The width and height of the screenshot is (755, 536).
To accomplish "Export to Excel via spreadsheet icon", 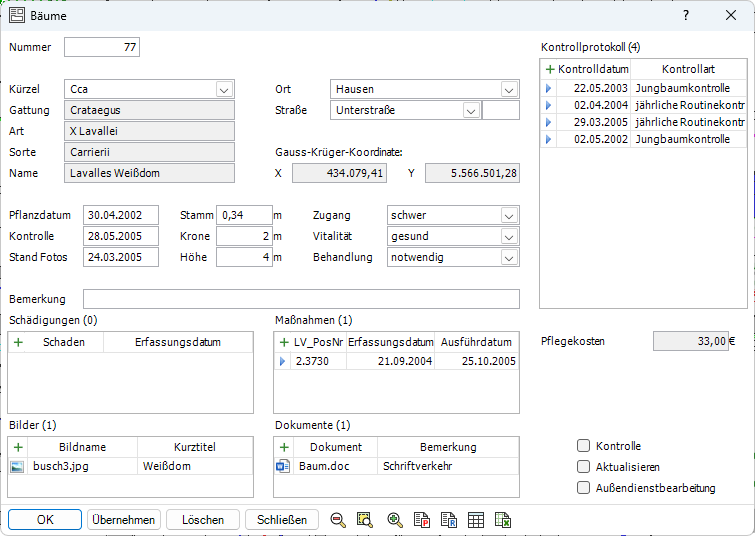I will (x=503, y=520).
